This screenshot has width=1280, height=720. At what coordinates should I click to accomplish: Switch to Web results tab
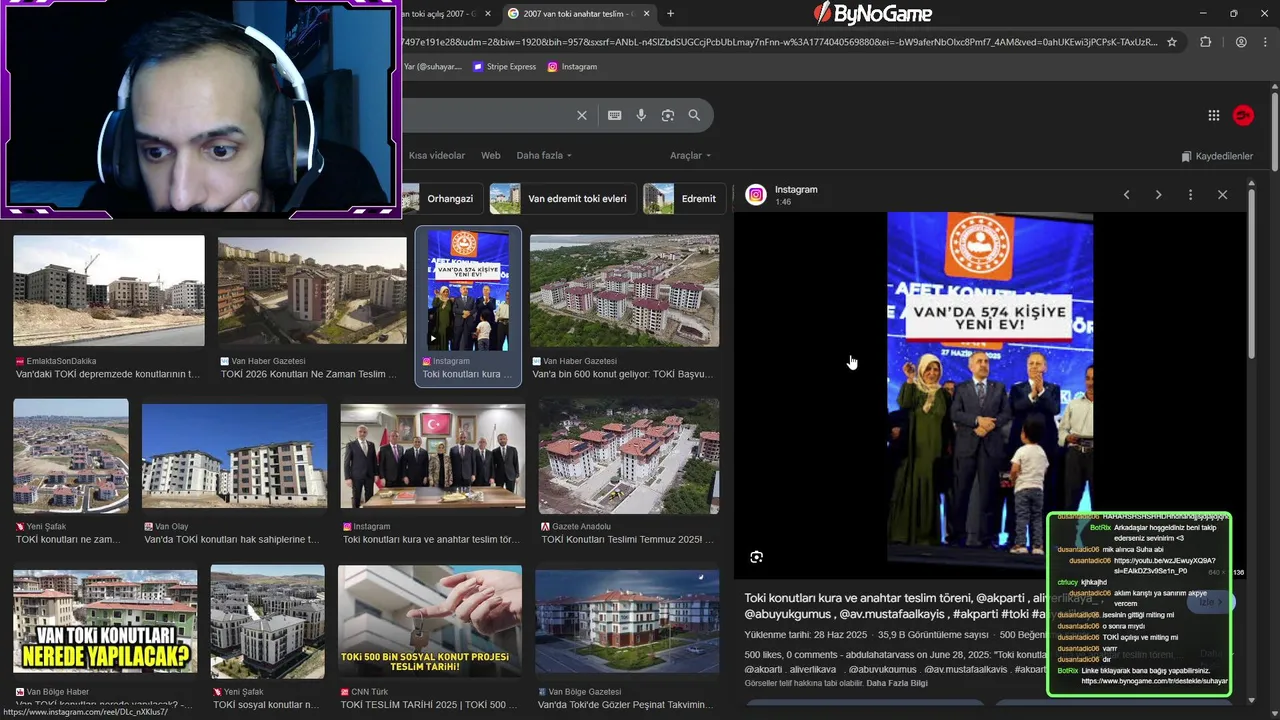coord(491,156)
